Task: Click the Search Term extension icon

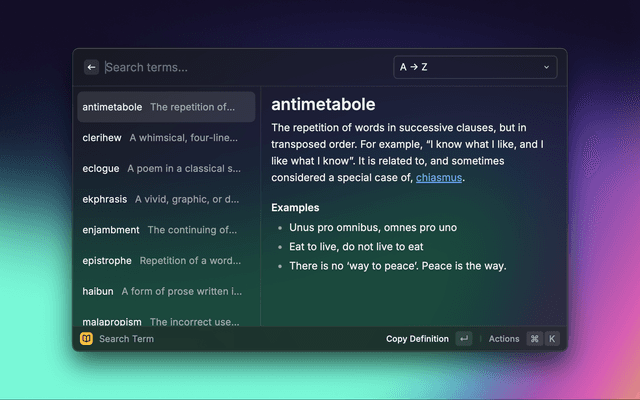Action: click(87, 339)
